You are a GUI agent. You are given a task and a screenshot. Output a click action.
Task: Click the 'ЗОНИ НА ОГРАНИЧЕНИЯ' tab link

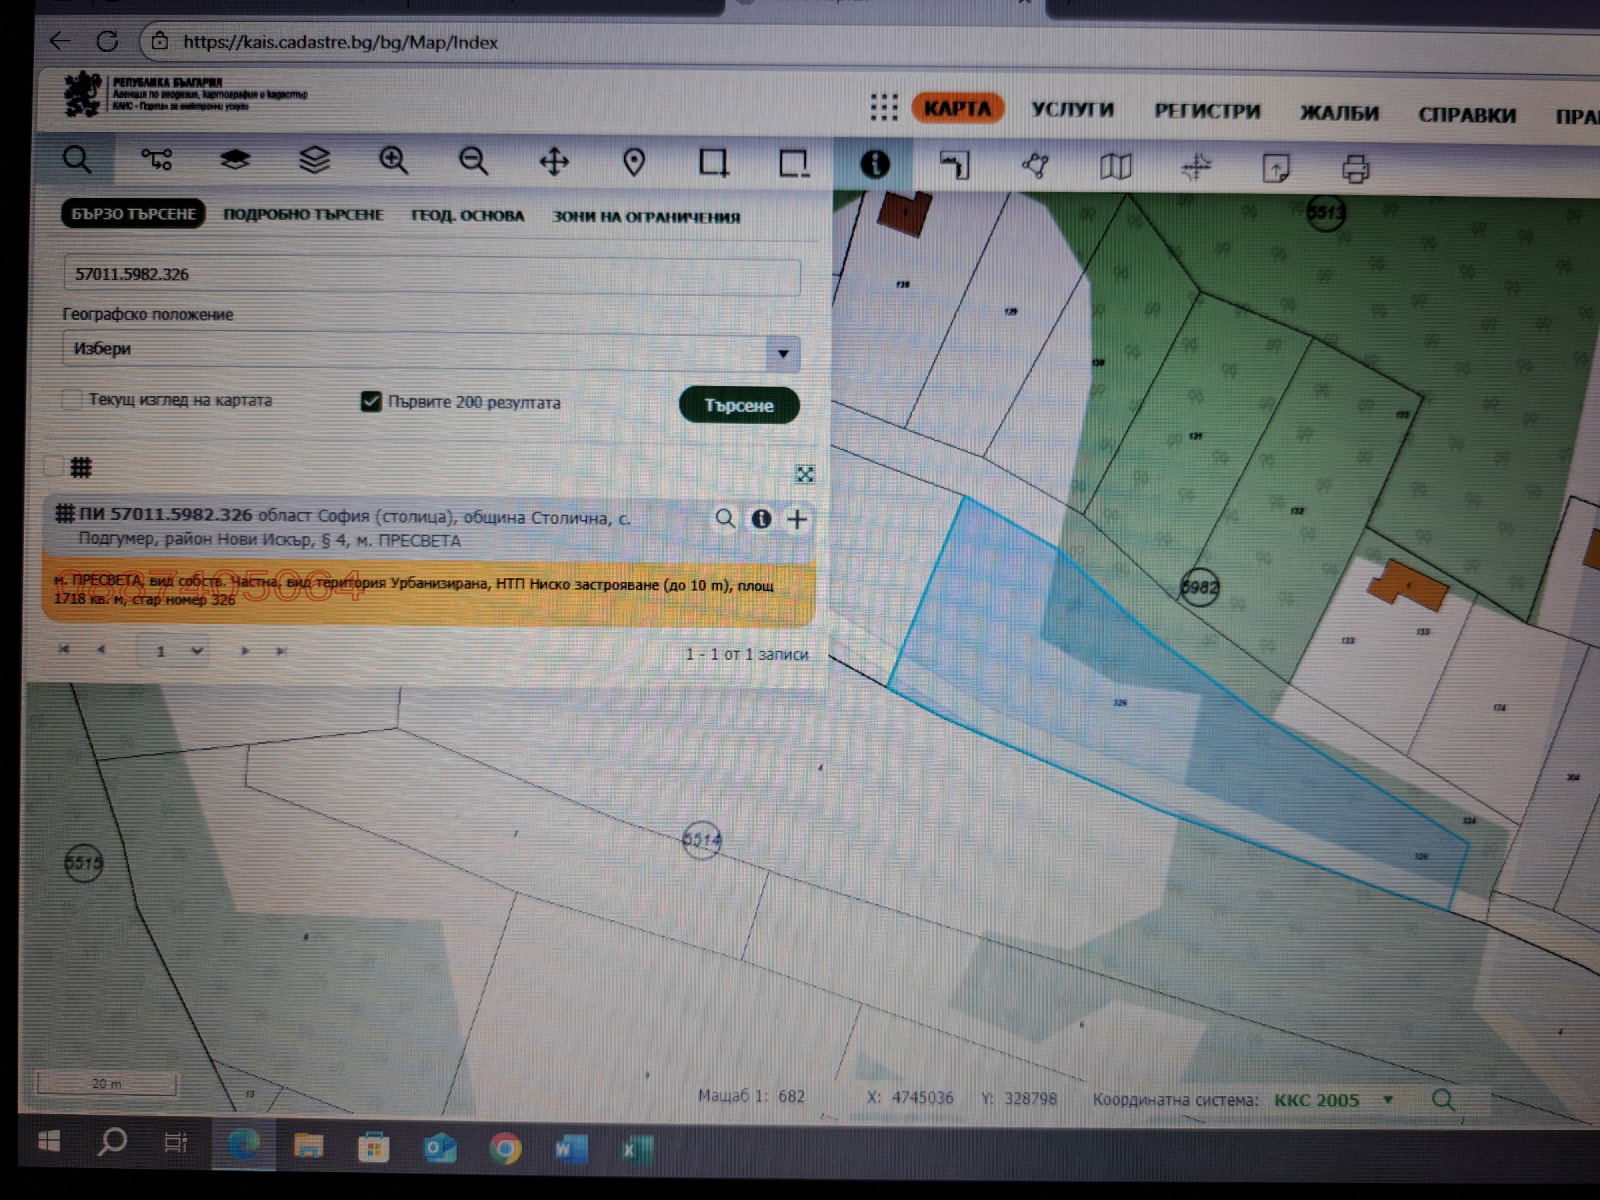point(646,217)
